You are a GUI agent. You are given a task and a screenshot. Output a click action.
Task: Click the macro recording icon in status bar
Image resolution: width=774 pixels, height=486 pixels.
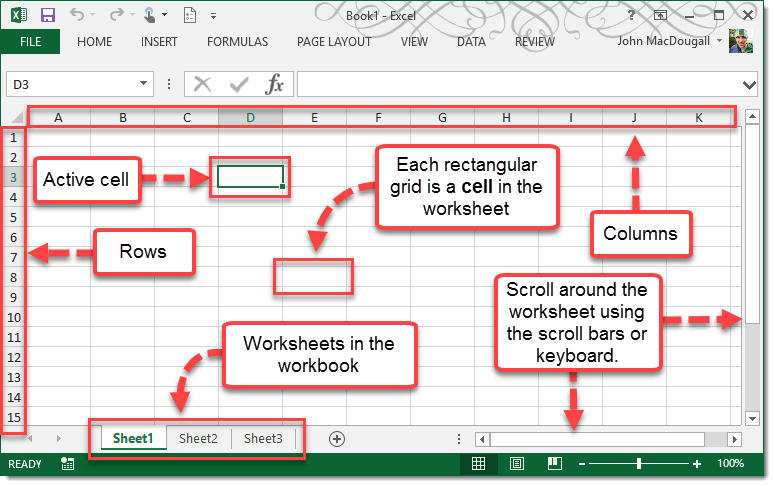click(68, 464)
